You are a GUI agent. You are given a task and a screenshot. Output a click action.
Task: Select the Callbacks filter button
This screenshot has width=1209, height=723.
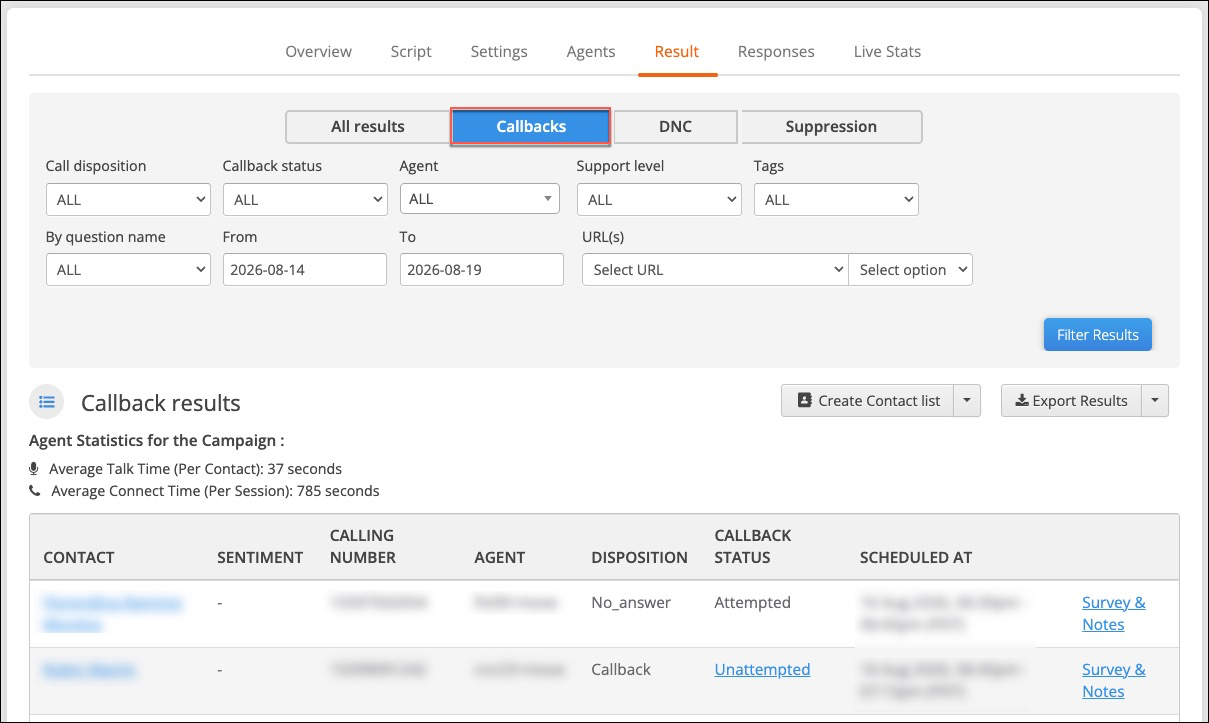(x=531, y=127)
